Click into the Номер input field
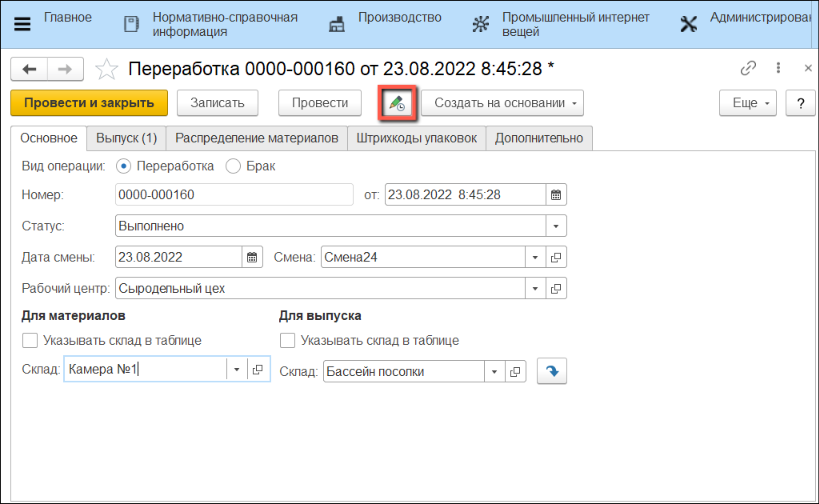This screenshot has width=819, height=504. point(234,195)
